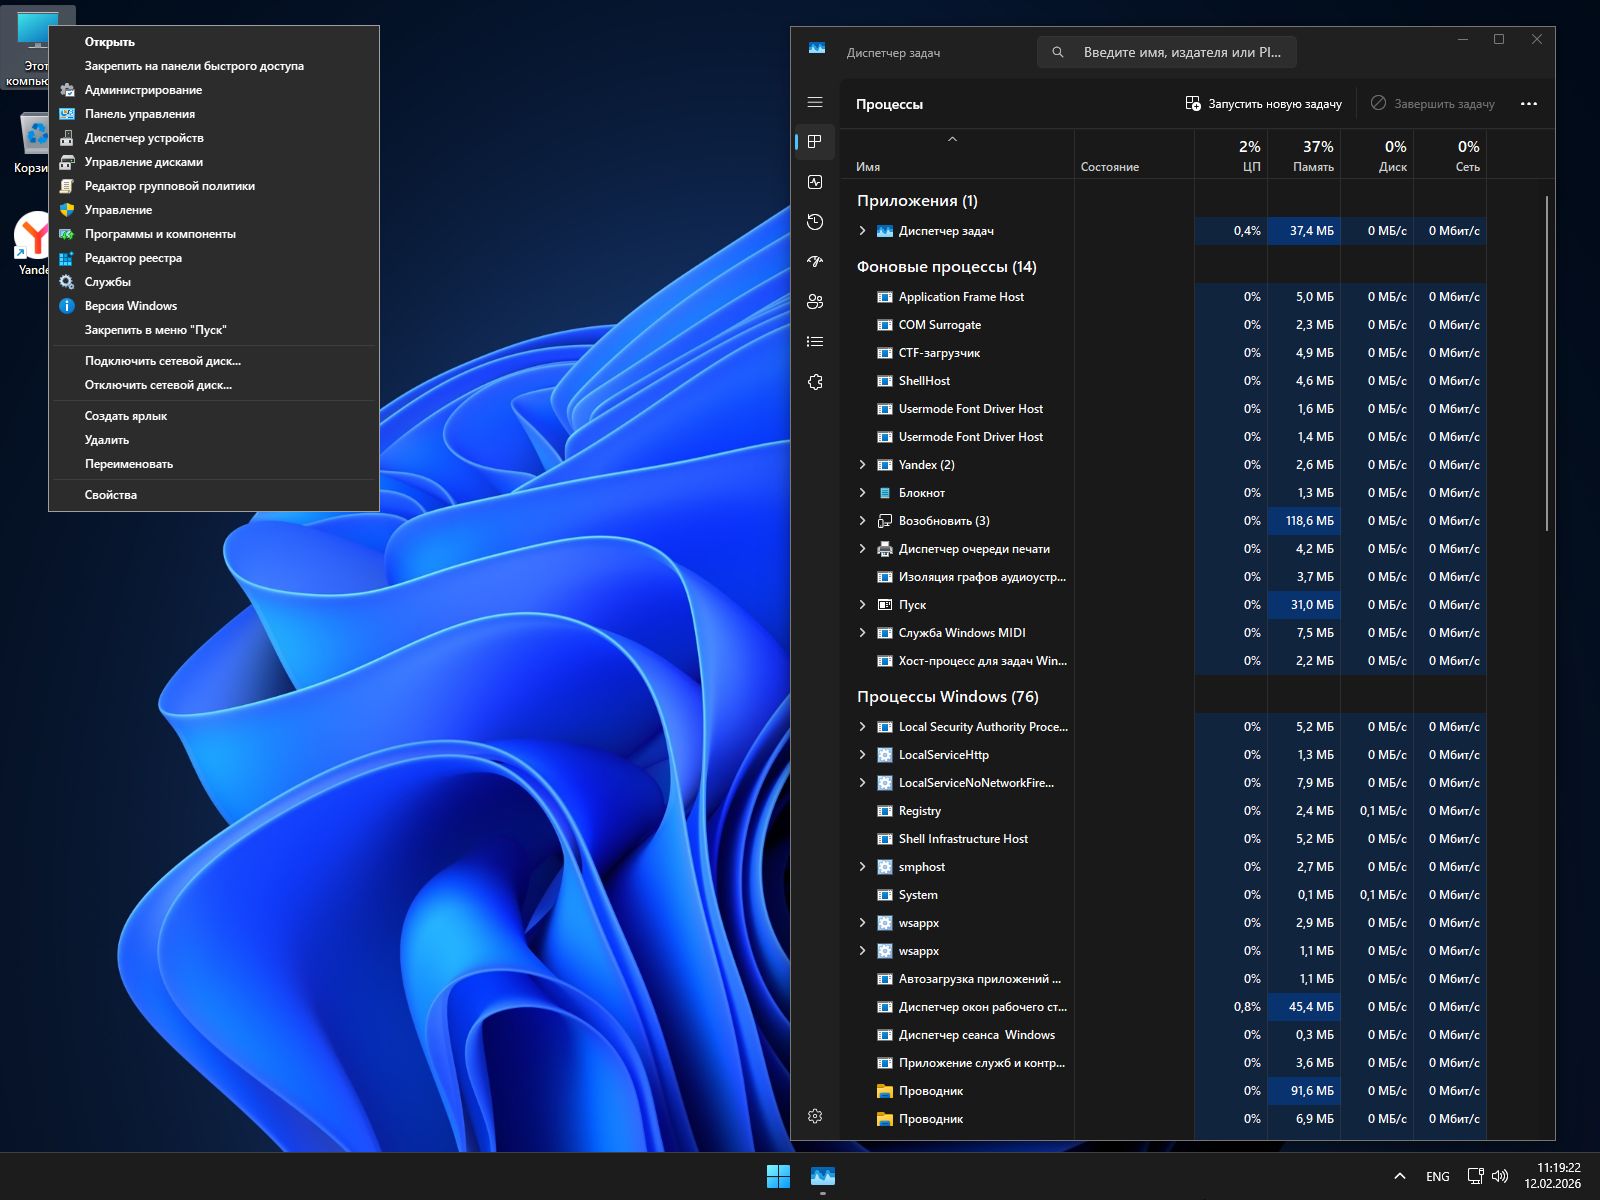
Task: Click the three-dot more options button
Action: click(x=1528, y=104)
